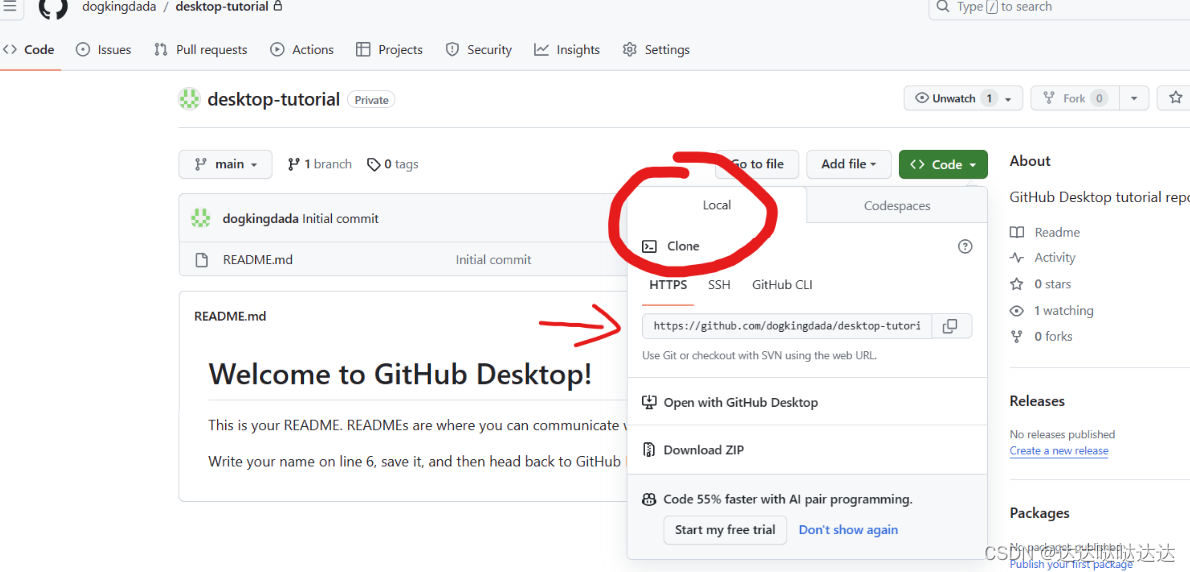Image resolution: width=1190 pixels, height=572 pixels.
Task: Open Initial commit link in README.md row
Action: [493, 259]
